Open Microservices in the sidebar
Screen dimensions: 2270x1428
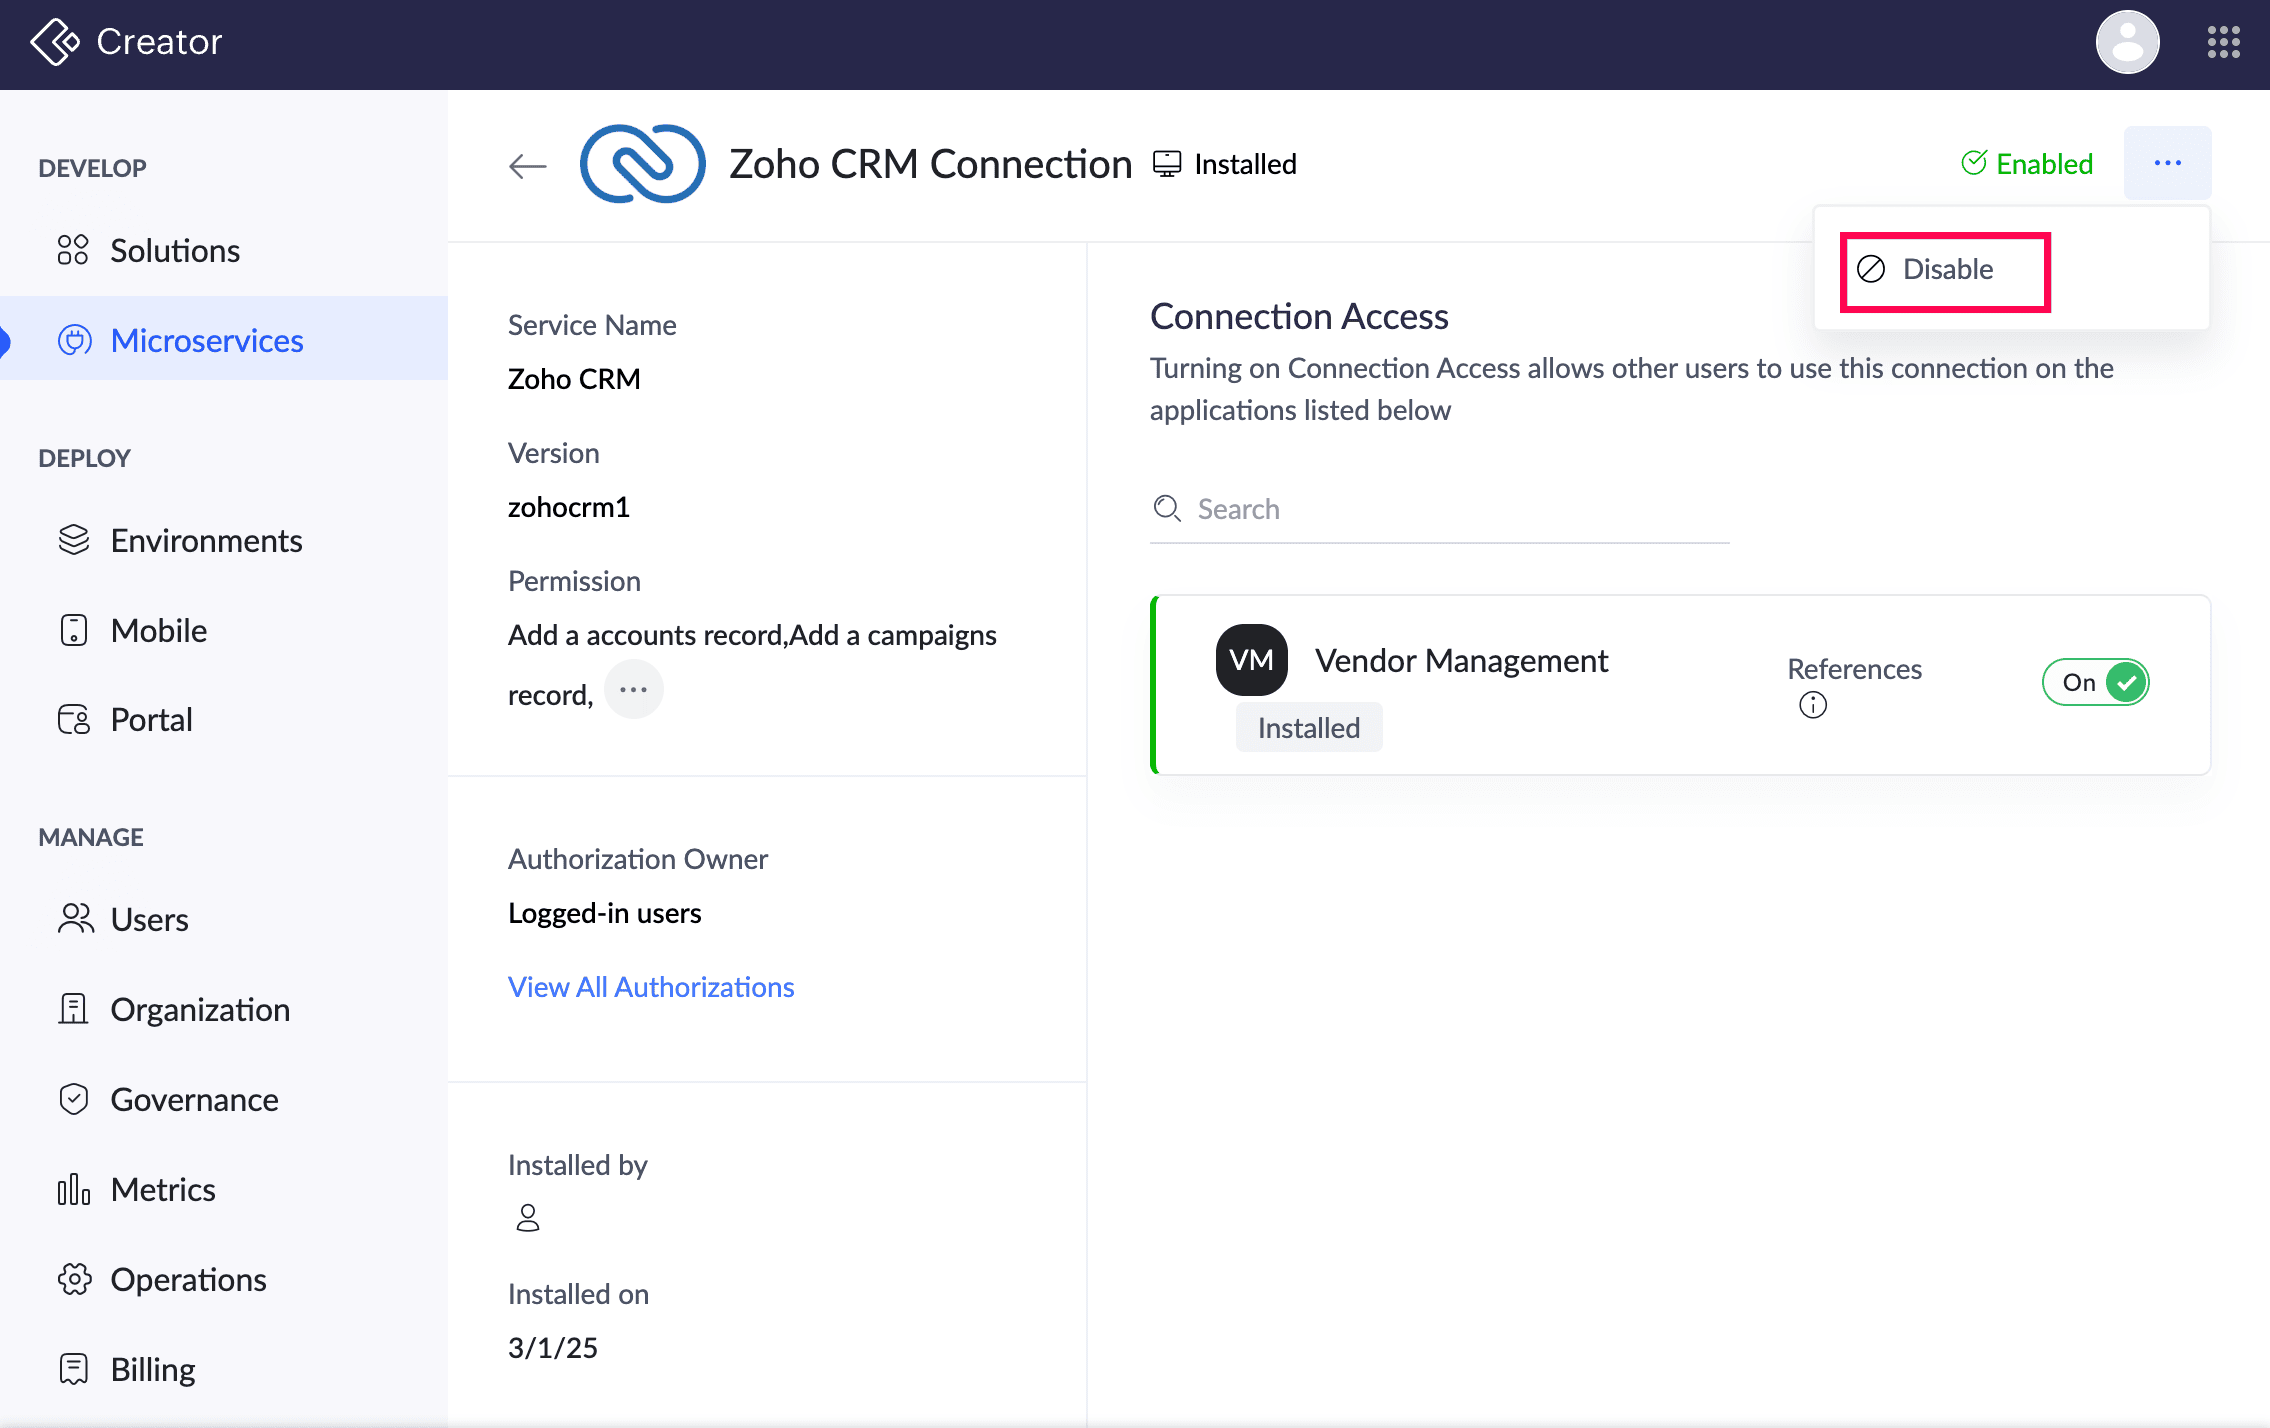(x=206, y=340)
